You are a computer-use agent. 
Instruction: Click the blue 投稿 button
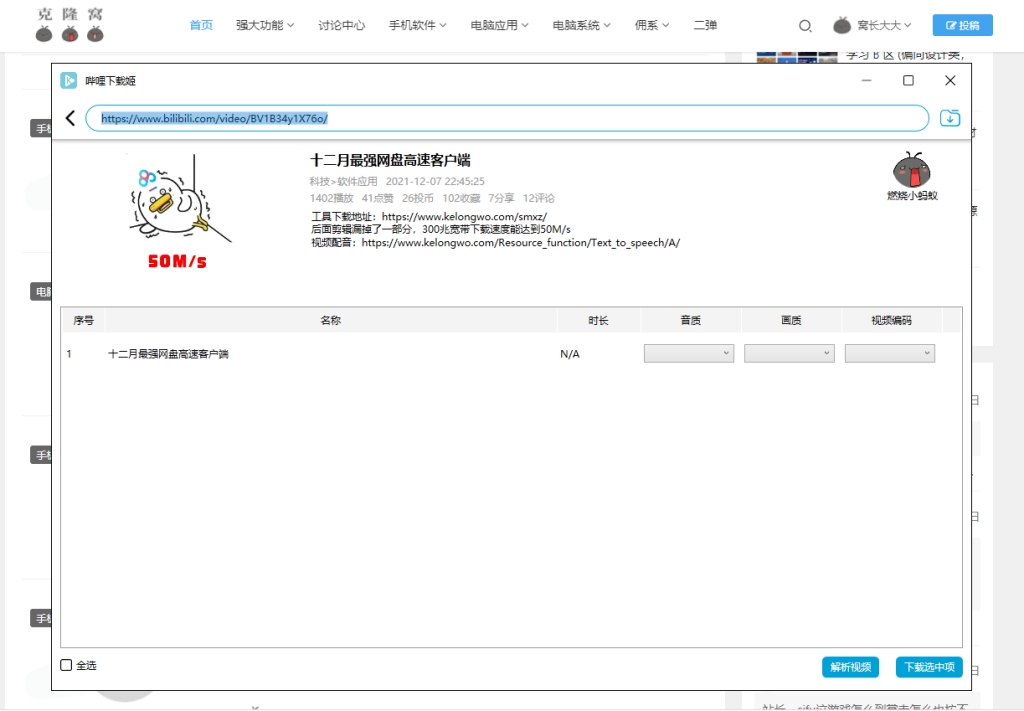click(963, 25)
